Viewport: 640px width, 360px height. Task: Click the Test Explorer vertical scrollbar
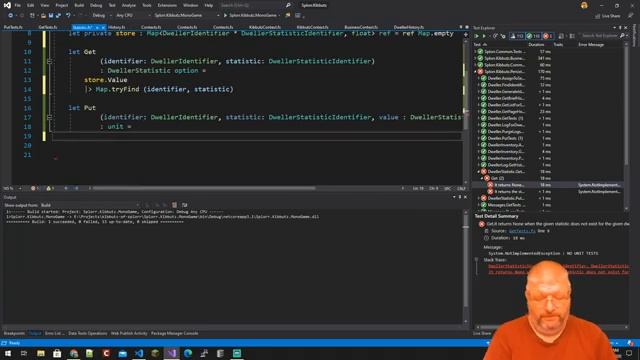pos(627,106)
